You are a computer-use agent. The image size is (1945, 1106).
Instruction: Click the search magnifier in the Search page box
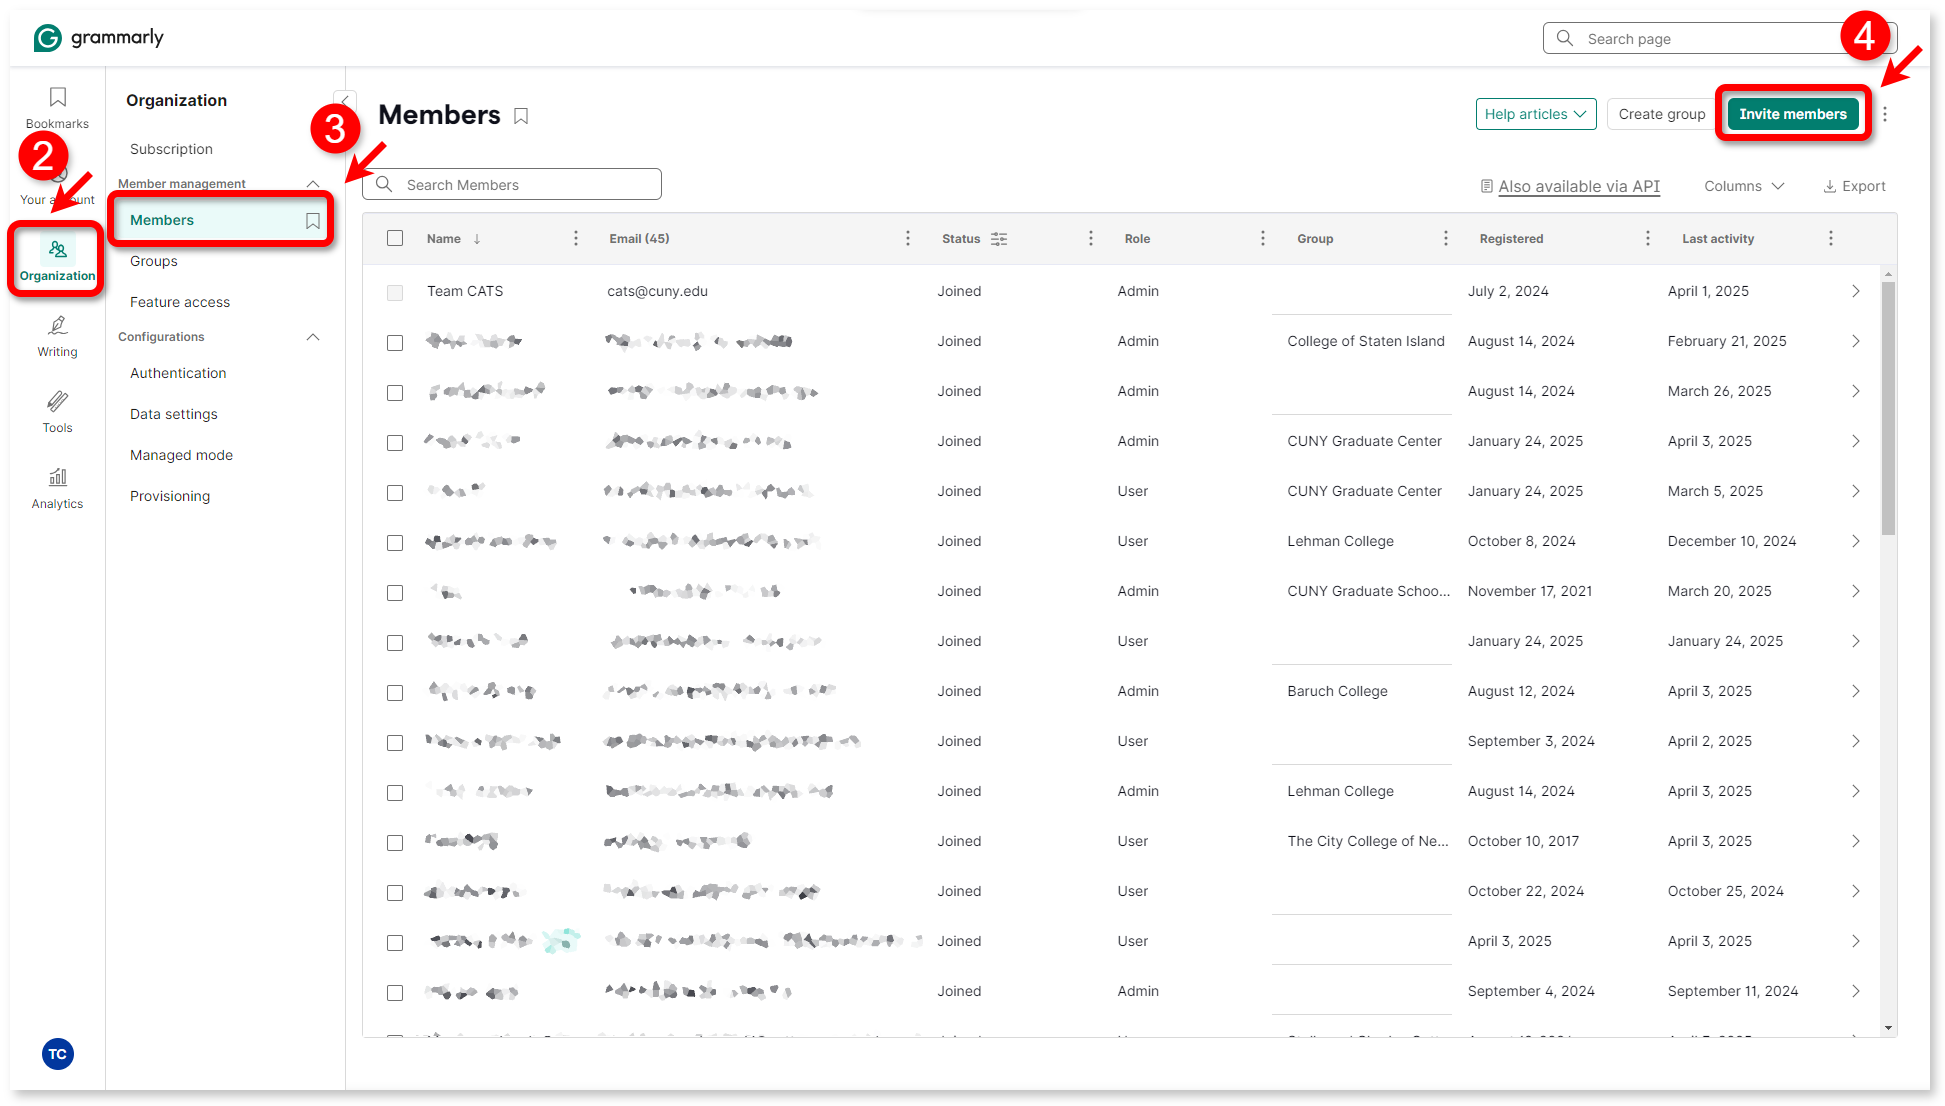pyautogui.click(x=1565, y=38)
